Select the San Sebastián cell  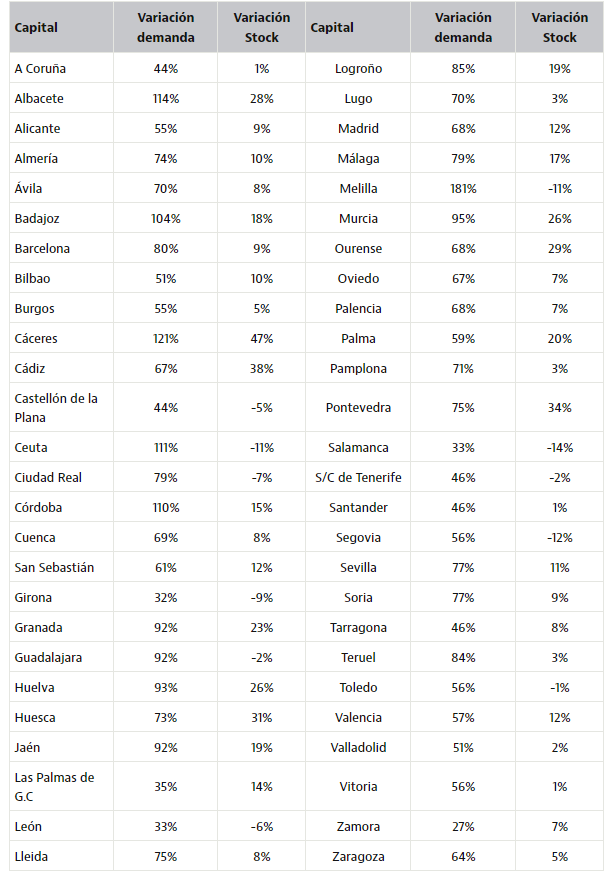pyautogui.click(x=61, y=568)
